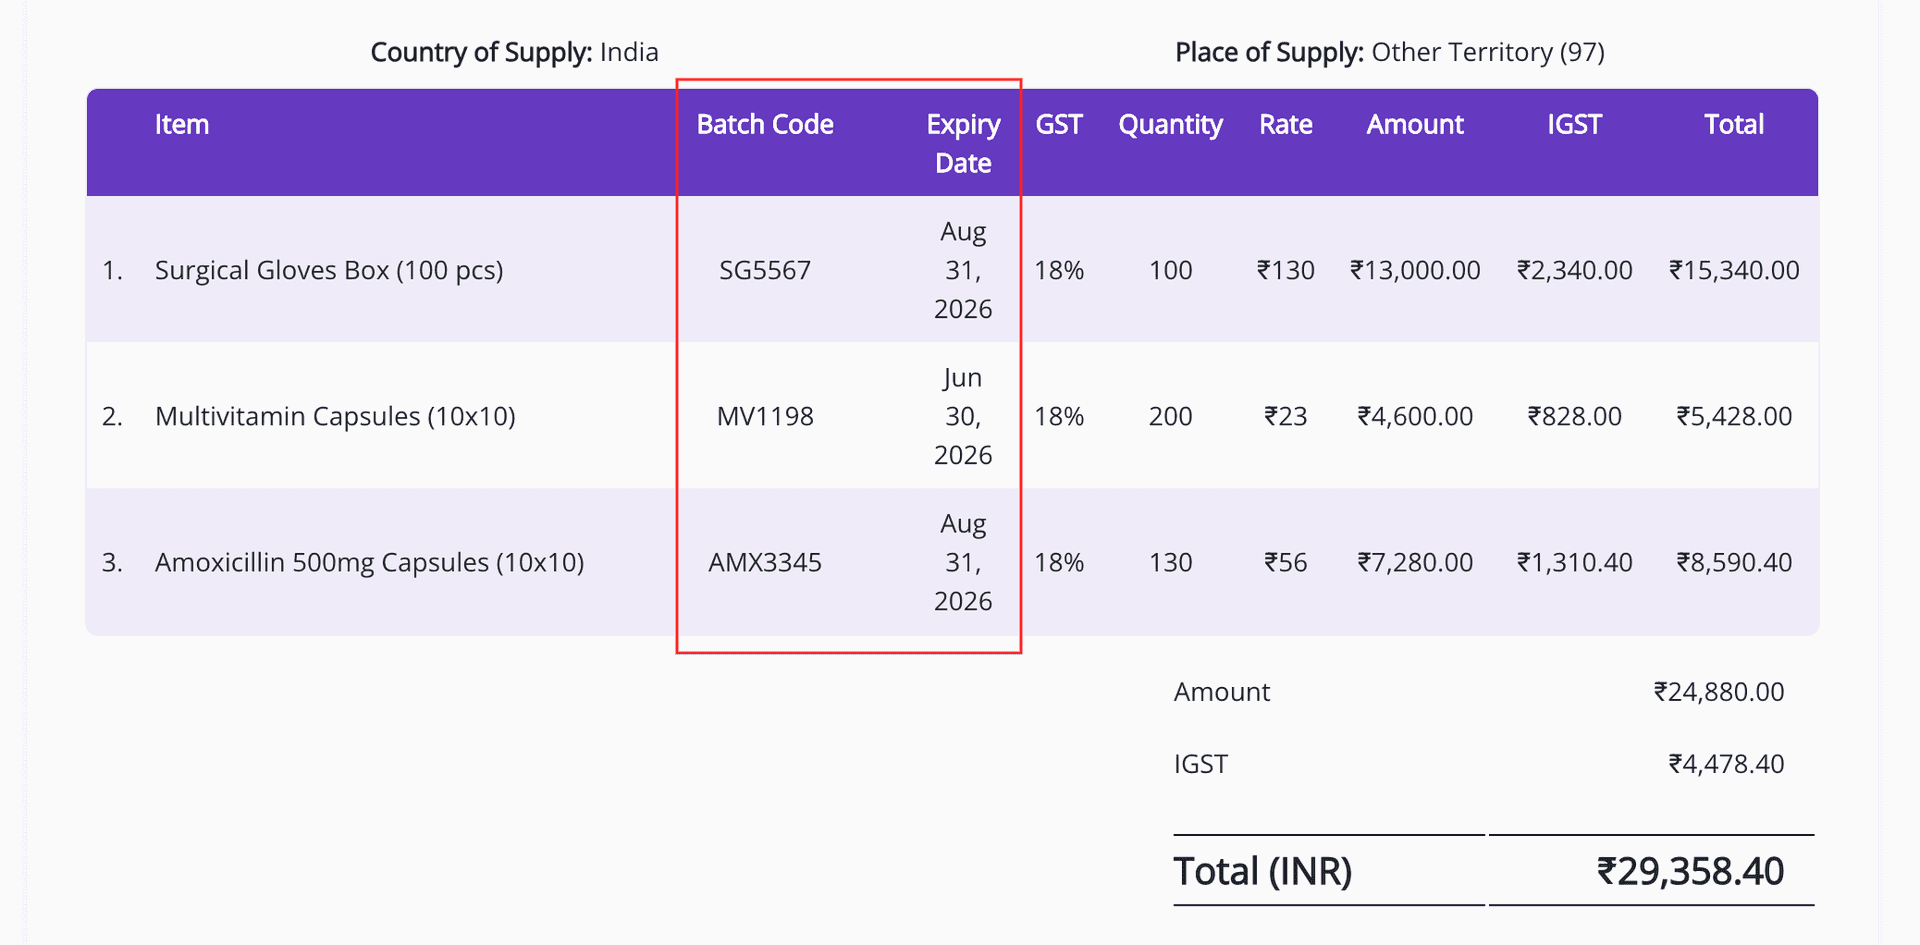Click the Expiry Date column header
1920x945 pixels.
[x=963, y=144]
